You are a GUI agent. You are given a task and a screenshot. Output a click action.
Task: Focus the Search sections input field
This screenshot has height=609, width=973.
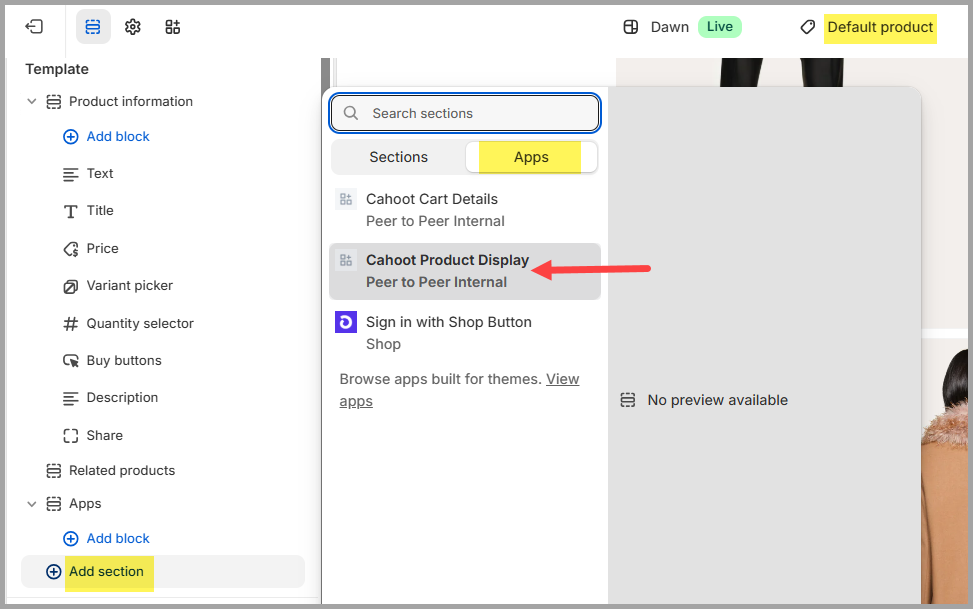pos(465,113)
